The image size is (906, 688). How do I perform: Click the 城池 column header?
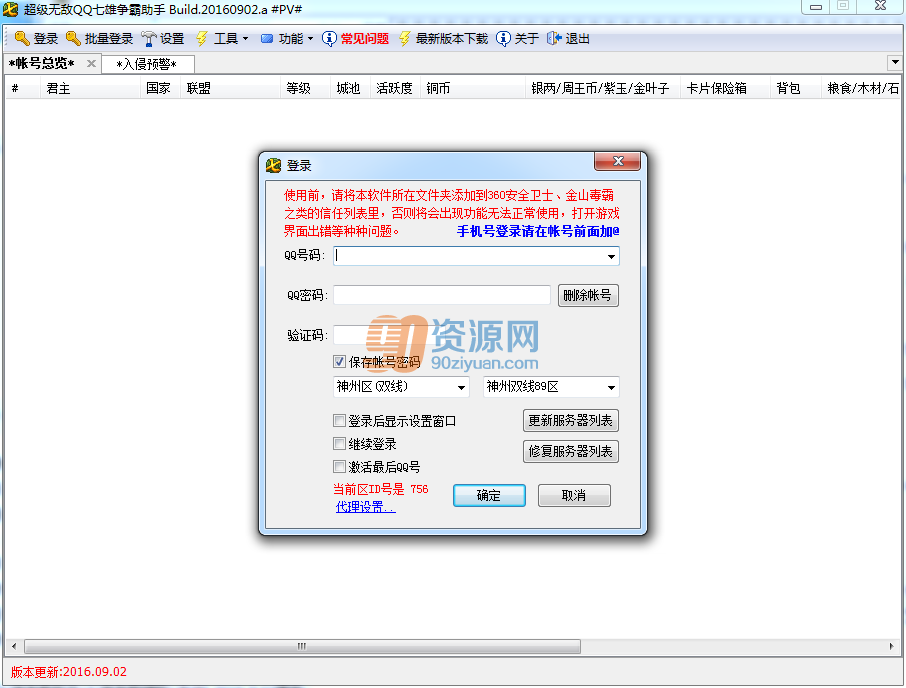(x=350, y=88)
